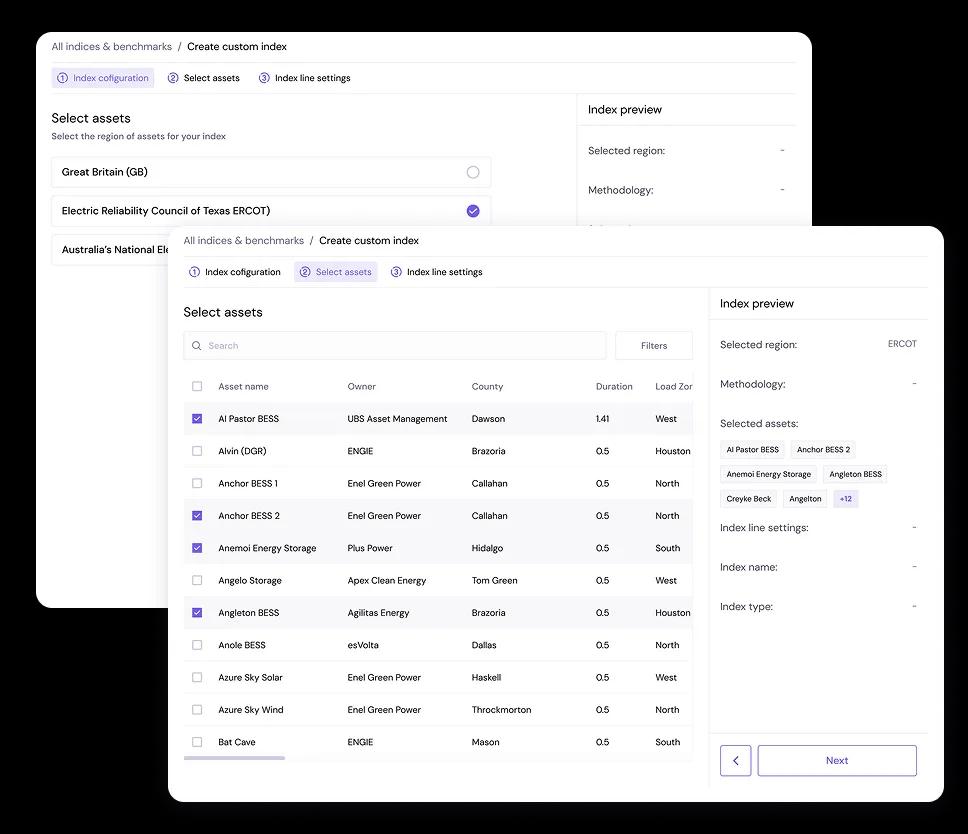Image resolution: width=968 pixels, height=834 pixels.
Task: Click the step 2 'Select assets' icon
Action: (304, 271)
